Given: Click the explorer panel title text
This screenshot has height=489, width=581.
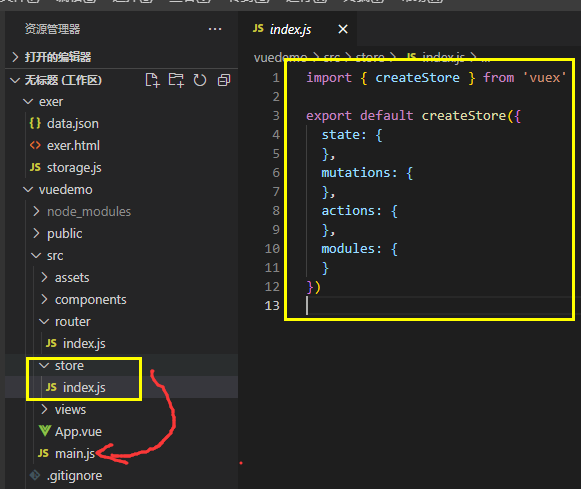Looking at the screenshot, I should 52,29.
